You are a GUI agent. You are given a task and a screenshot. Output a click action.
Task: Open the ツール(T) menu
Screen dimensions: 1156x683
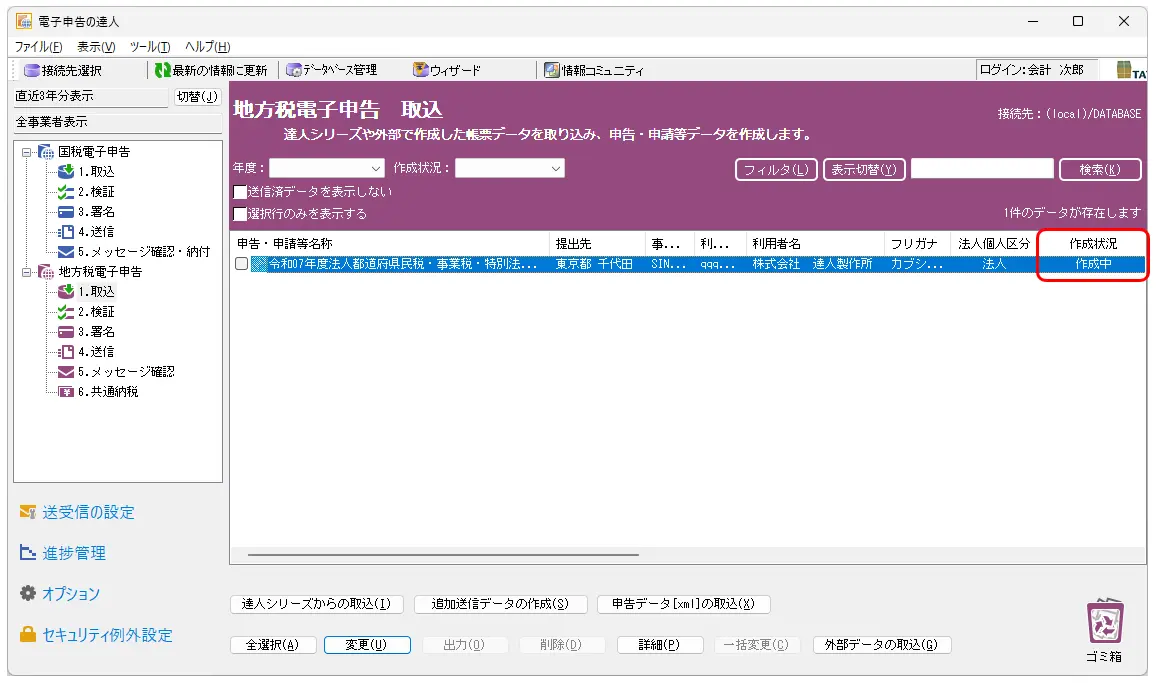pos(150,47)
